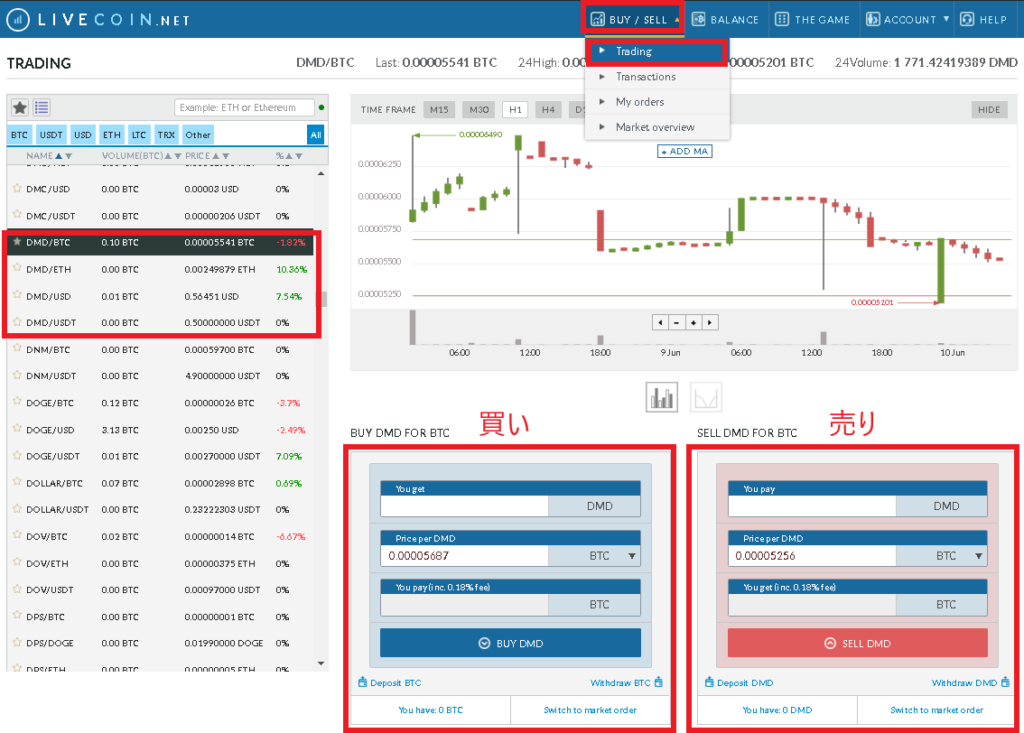Click the chart scroll-right arrow
Viewport: 1024px width, 733px height.
tap(710, 322)
